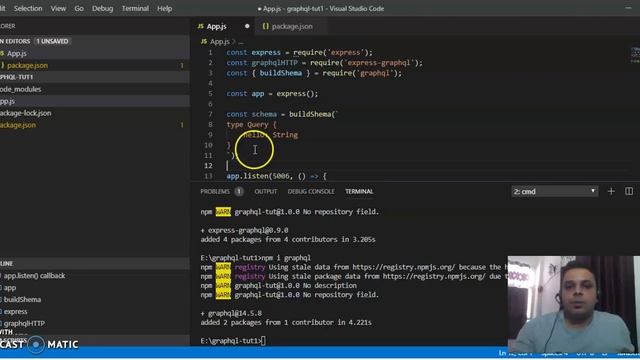Screen dimensions: 640x360
Task: Click the braces icon on package.json tab
Action: coord(265,26)
